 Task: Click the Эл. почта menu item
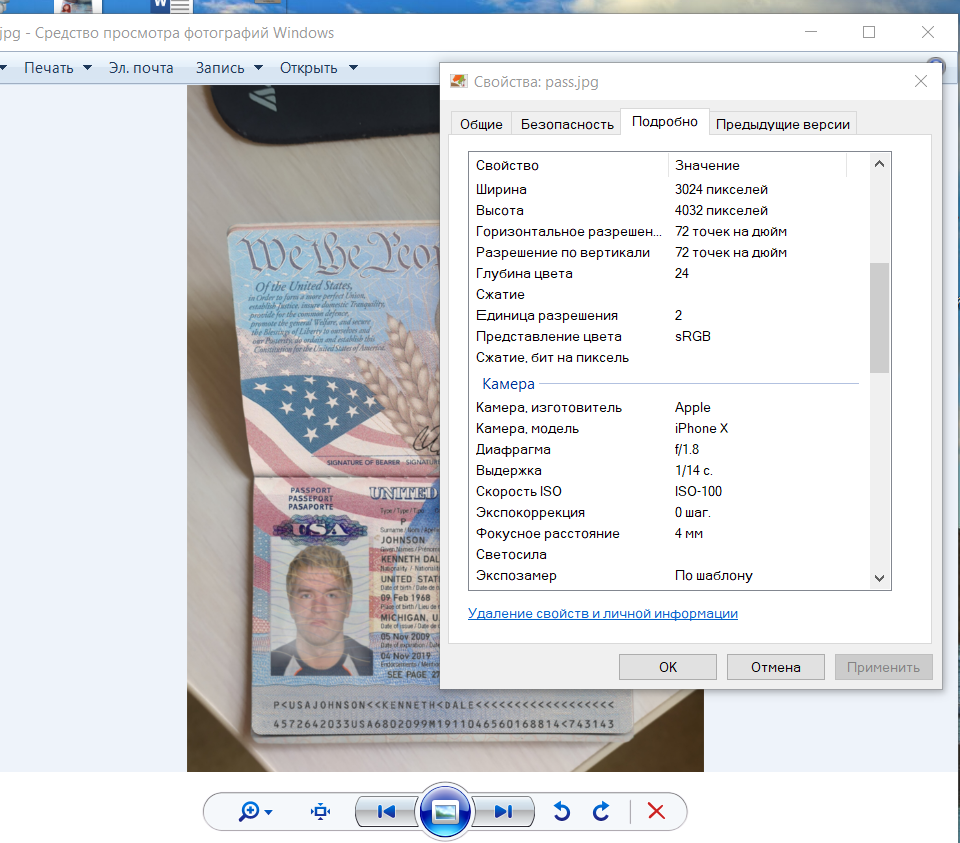click(x=141, y=68)
